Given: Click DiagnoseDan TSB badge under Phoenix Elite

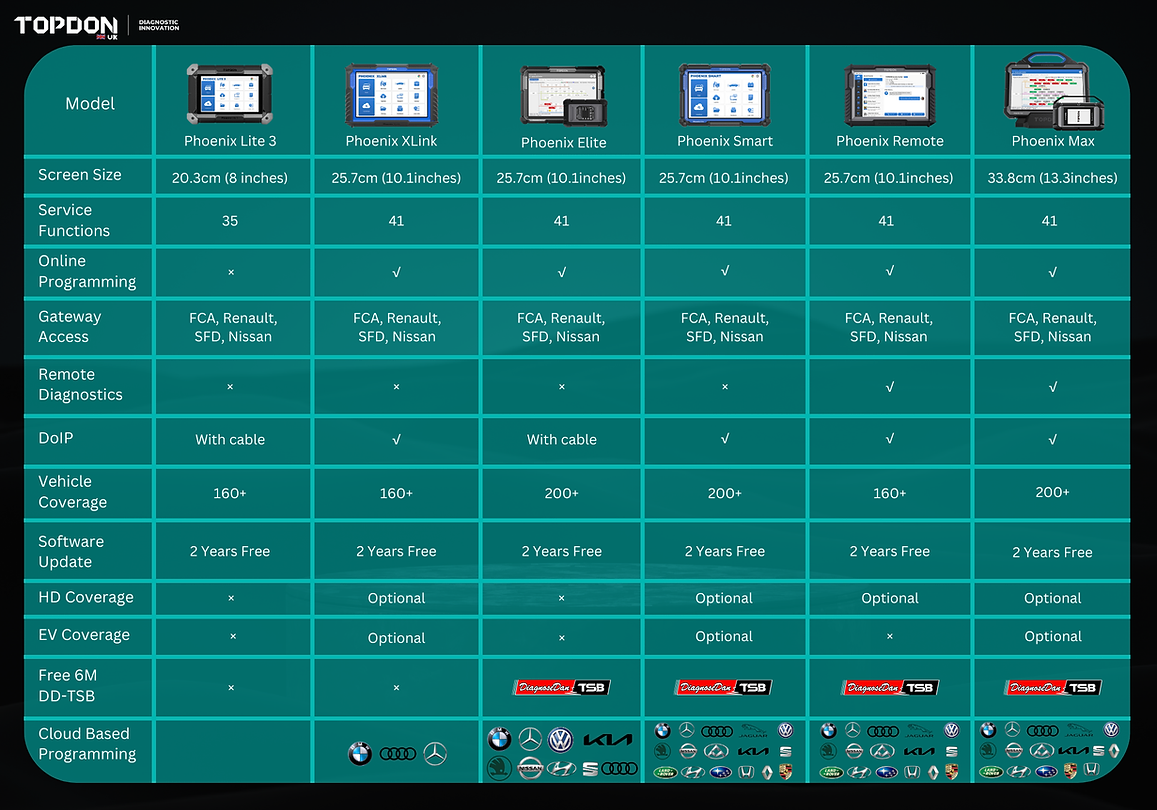Looking at the screenshot, I should click(x=562, y=688).
